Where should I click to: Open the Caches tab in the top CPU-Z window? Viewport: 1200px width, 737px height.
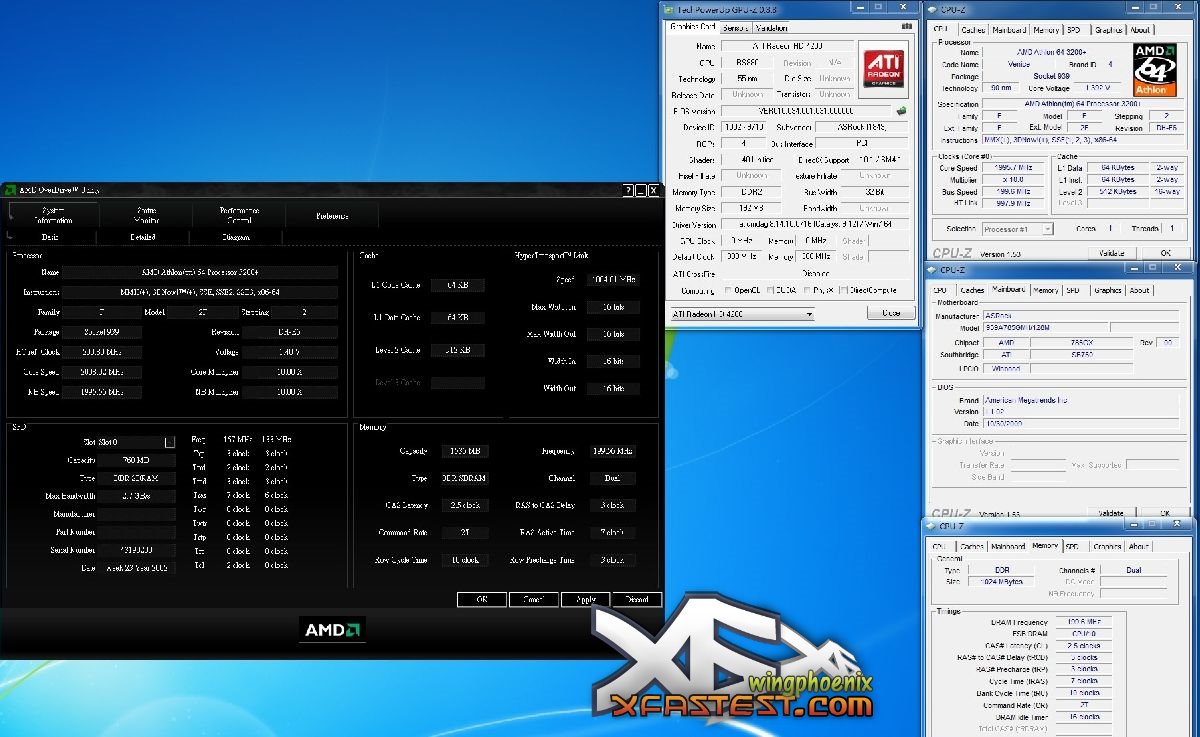(x=972, y=30)
